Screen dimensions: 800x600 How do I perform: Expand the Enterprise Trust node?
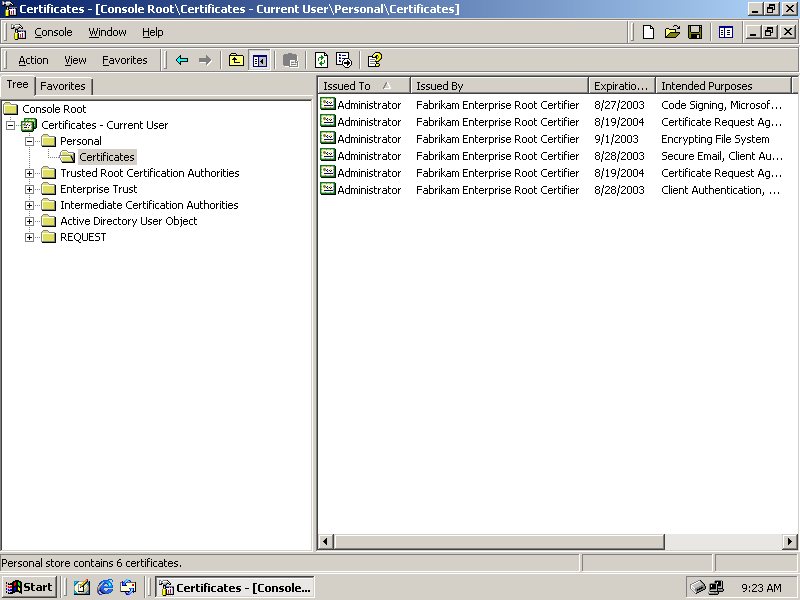tap(30, 189)
